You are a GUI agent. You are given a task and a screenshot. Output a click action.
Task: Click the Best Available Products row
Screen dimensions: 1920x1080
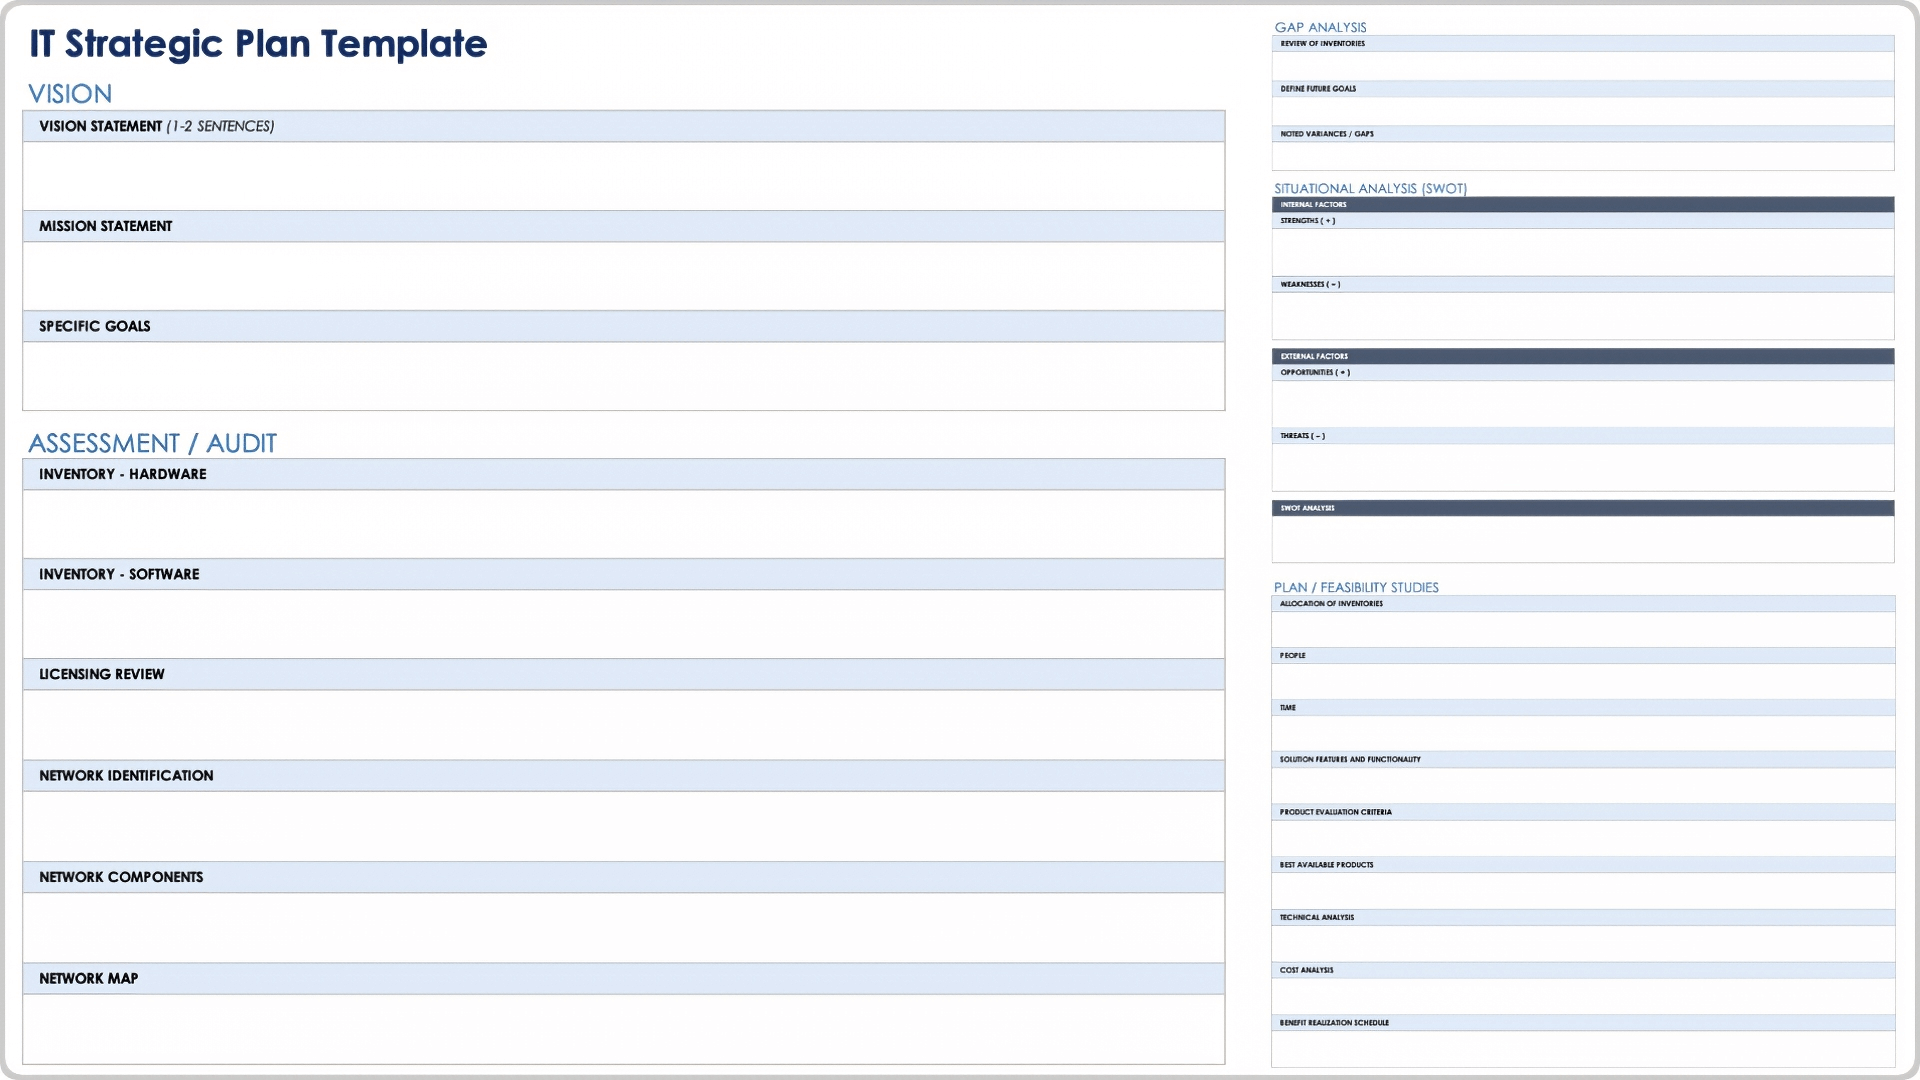click(1583, 865)
